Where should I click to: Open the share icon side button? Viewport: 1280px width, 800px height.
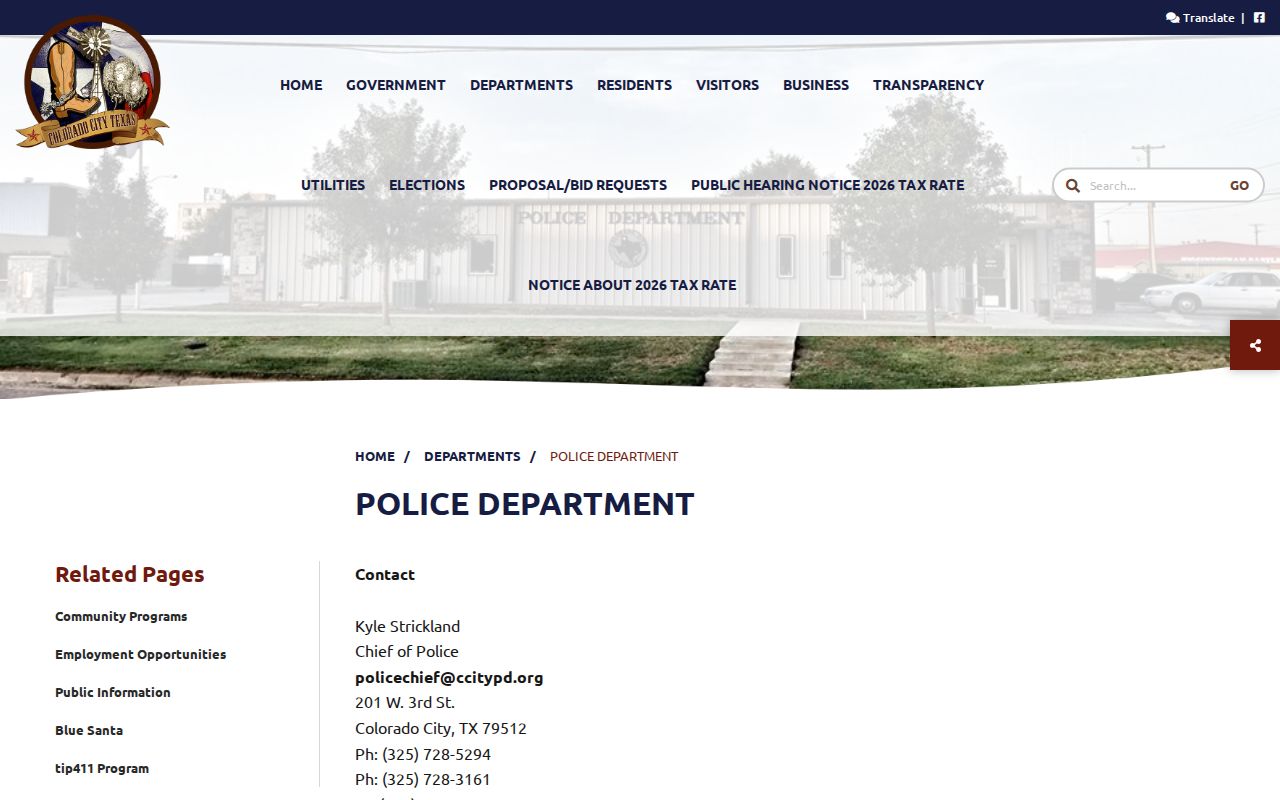pyautogui.click(x=1255, y=345)
